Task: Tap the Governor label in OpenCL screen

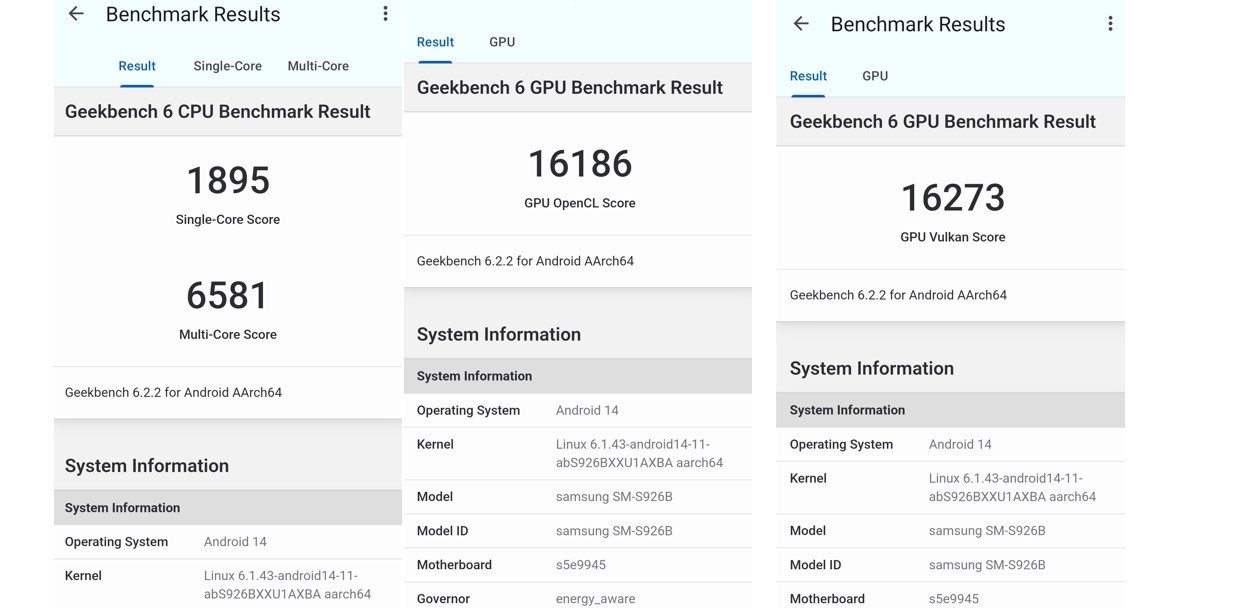Action: (443, 599)
